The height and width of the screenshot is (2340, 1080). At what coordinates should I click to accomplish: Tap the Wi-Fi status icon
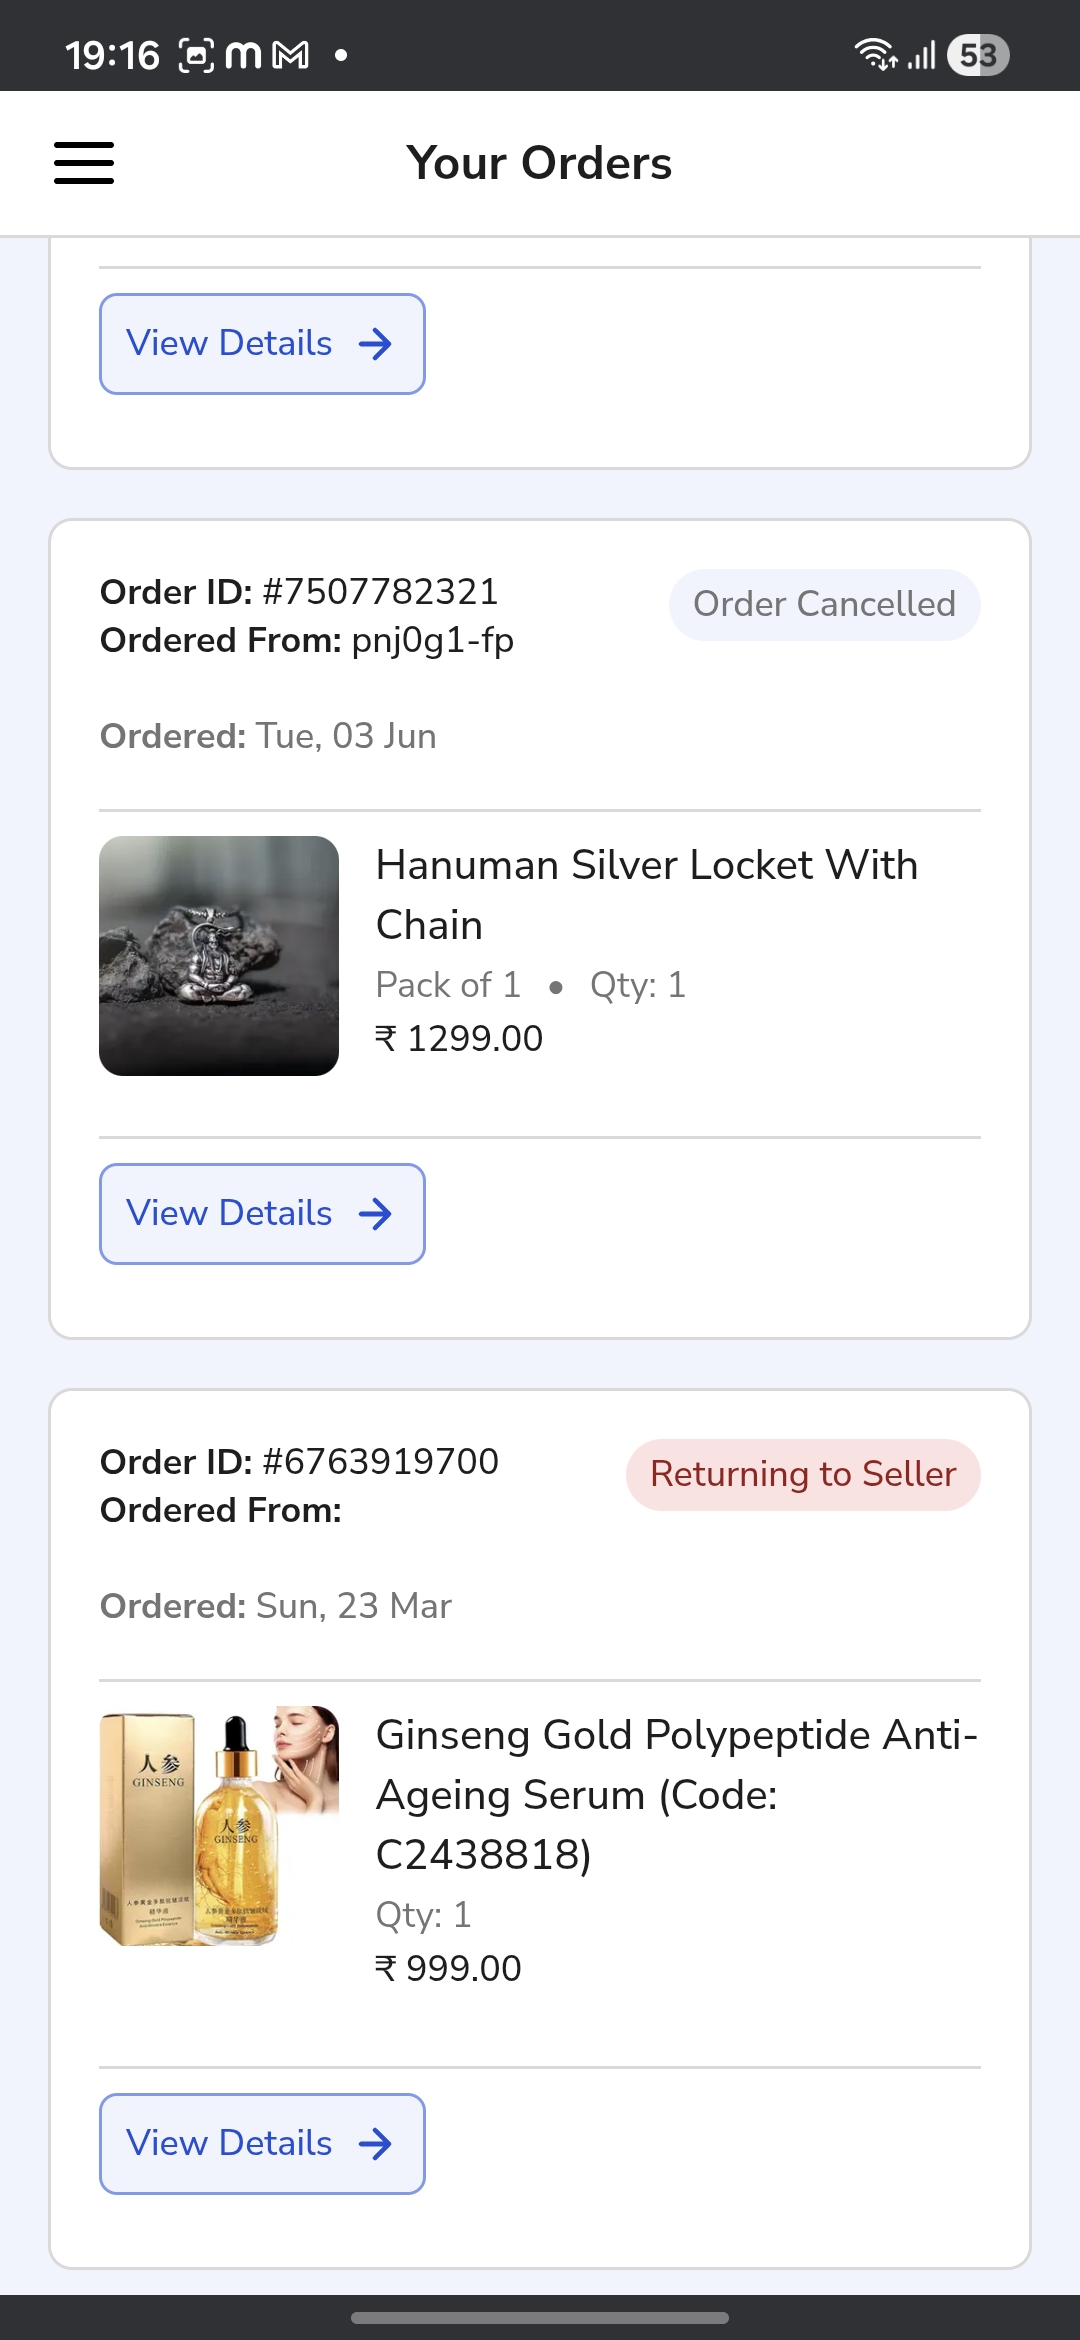pyautogui.click(x=875, y=55)
